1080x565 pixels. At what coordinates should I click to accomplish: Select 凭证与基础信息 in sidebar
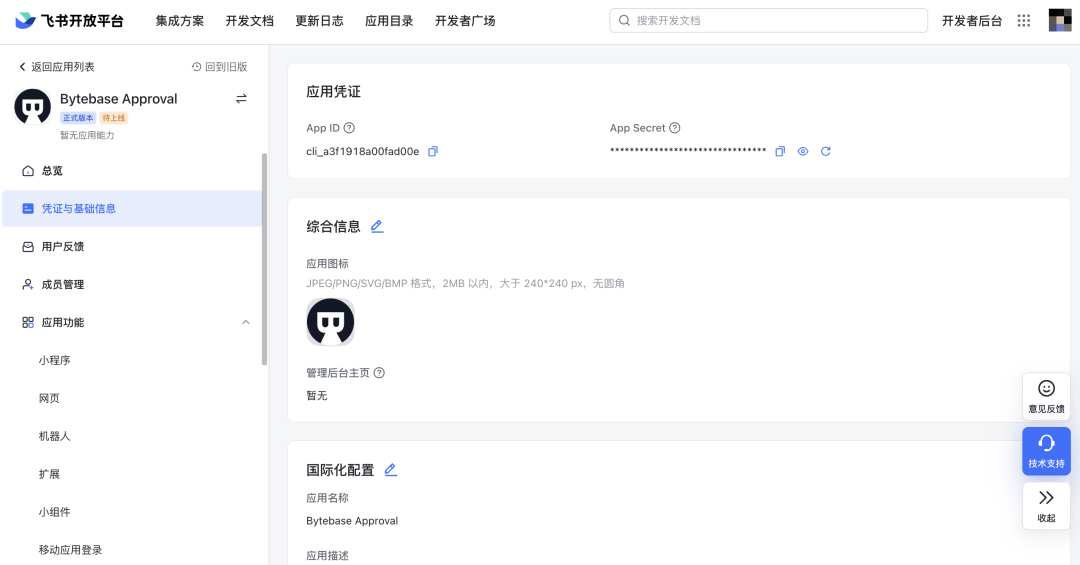point(131,209)
